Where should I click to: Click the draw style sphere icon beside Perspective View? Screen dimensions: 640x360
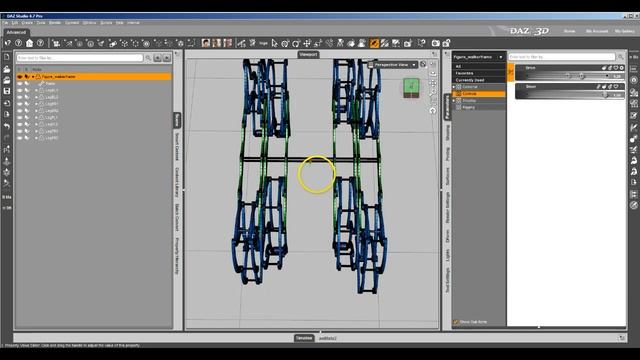tap(423, 64)
